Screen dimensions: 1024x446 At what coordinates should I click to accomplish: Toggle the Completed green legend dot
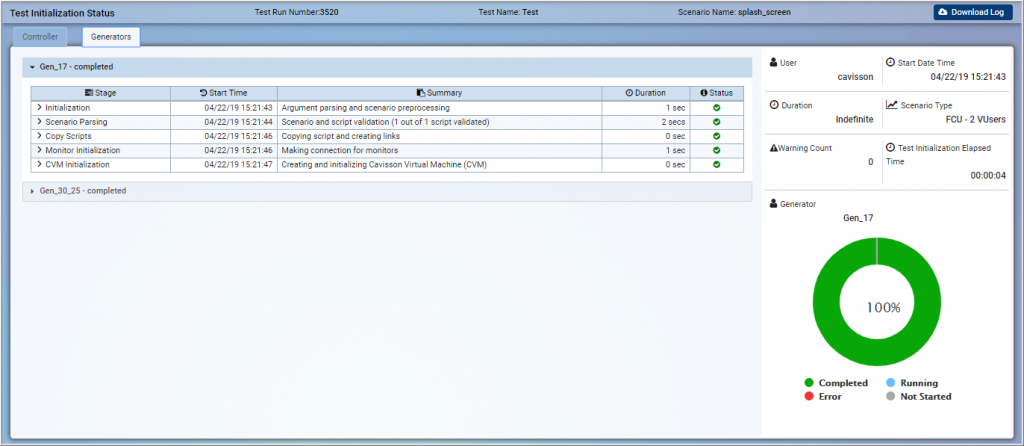tap(809, 383)
